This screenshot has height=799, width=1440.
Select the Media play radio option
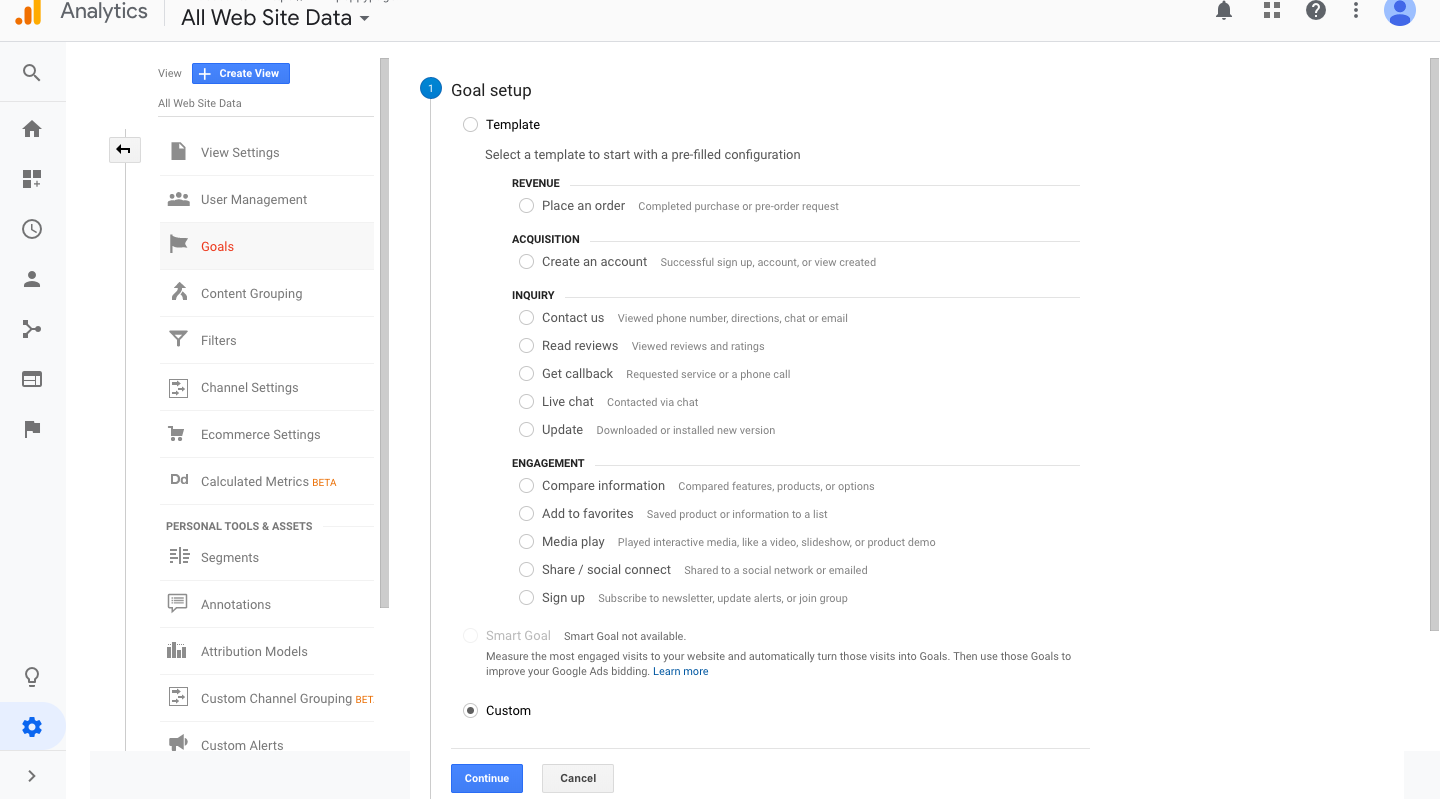[526, 542]
